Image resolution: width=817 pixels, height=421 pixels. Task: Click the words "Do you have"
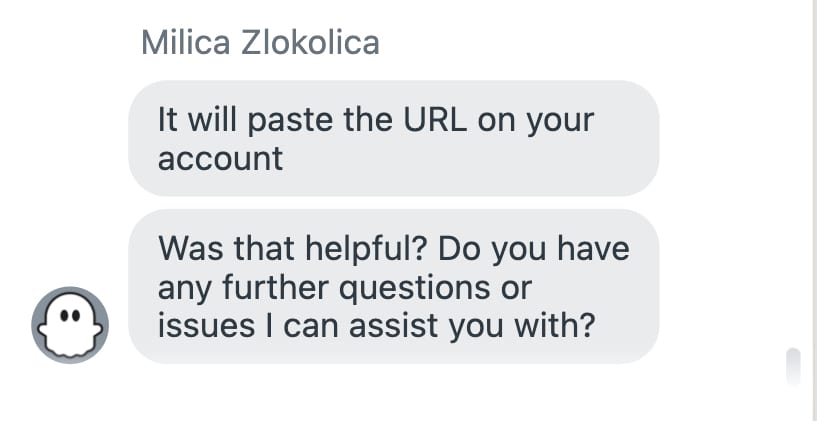click(534, 249)
